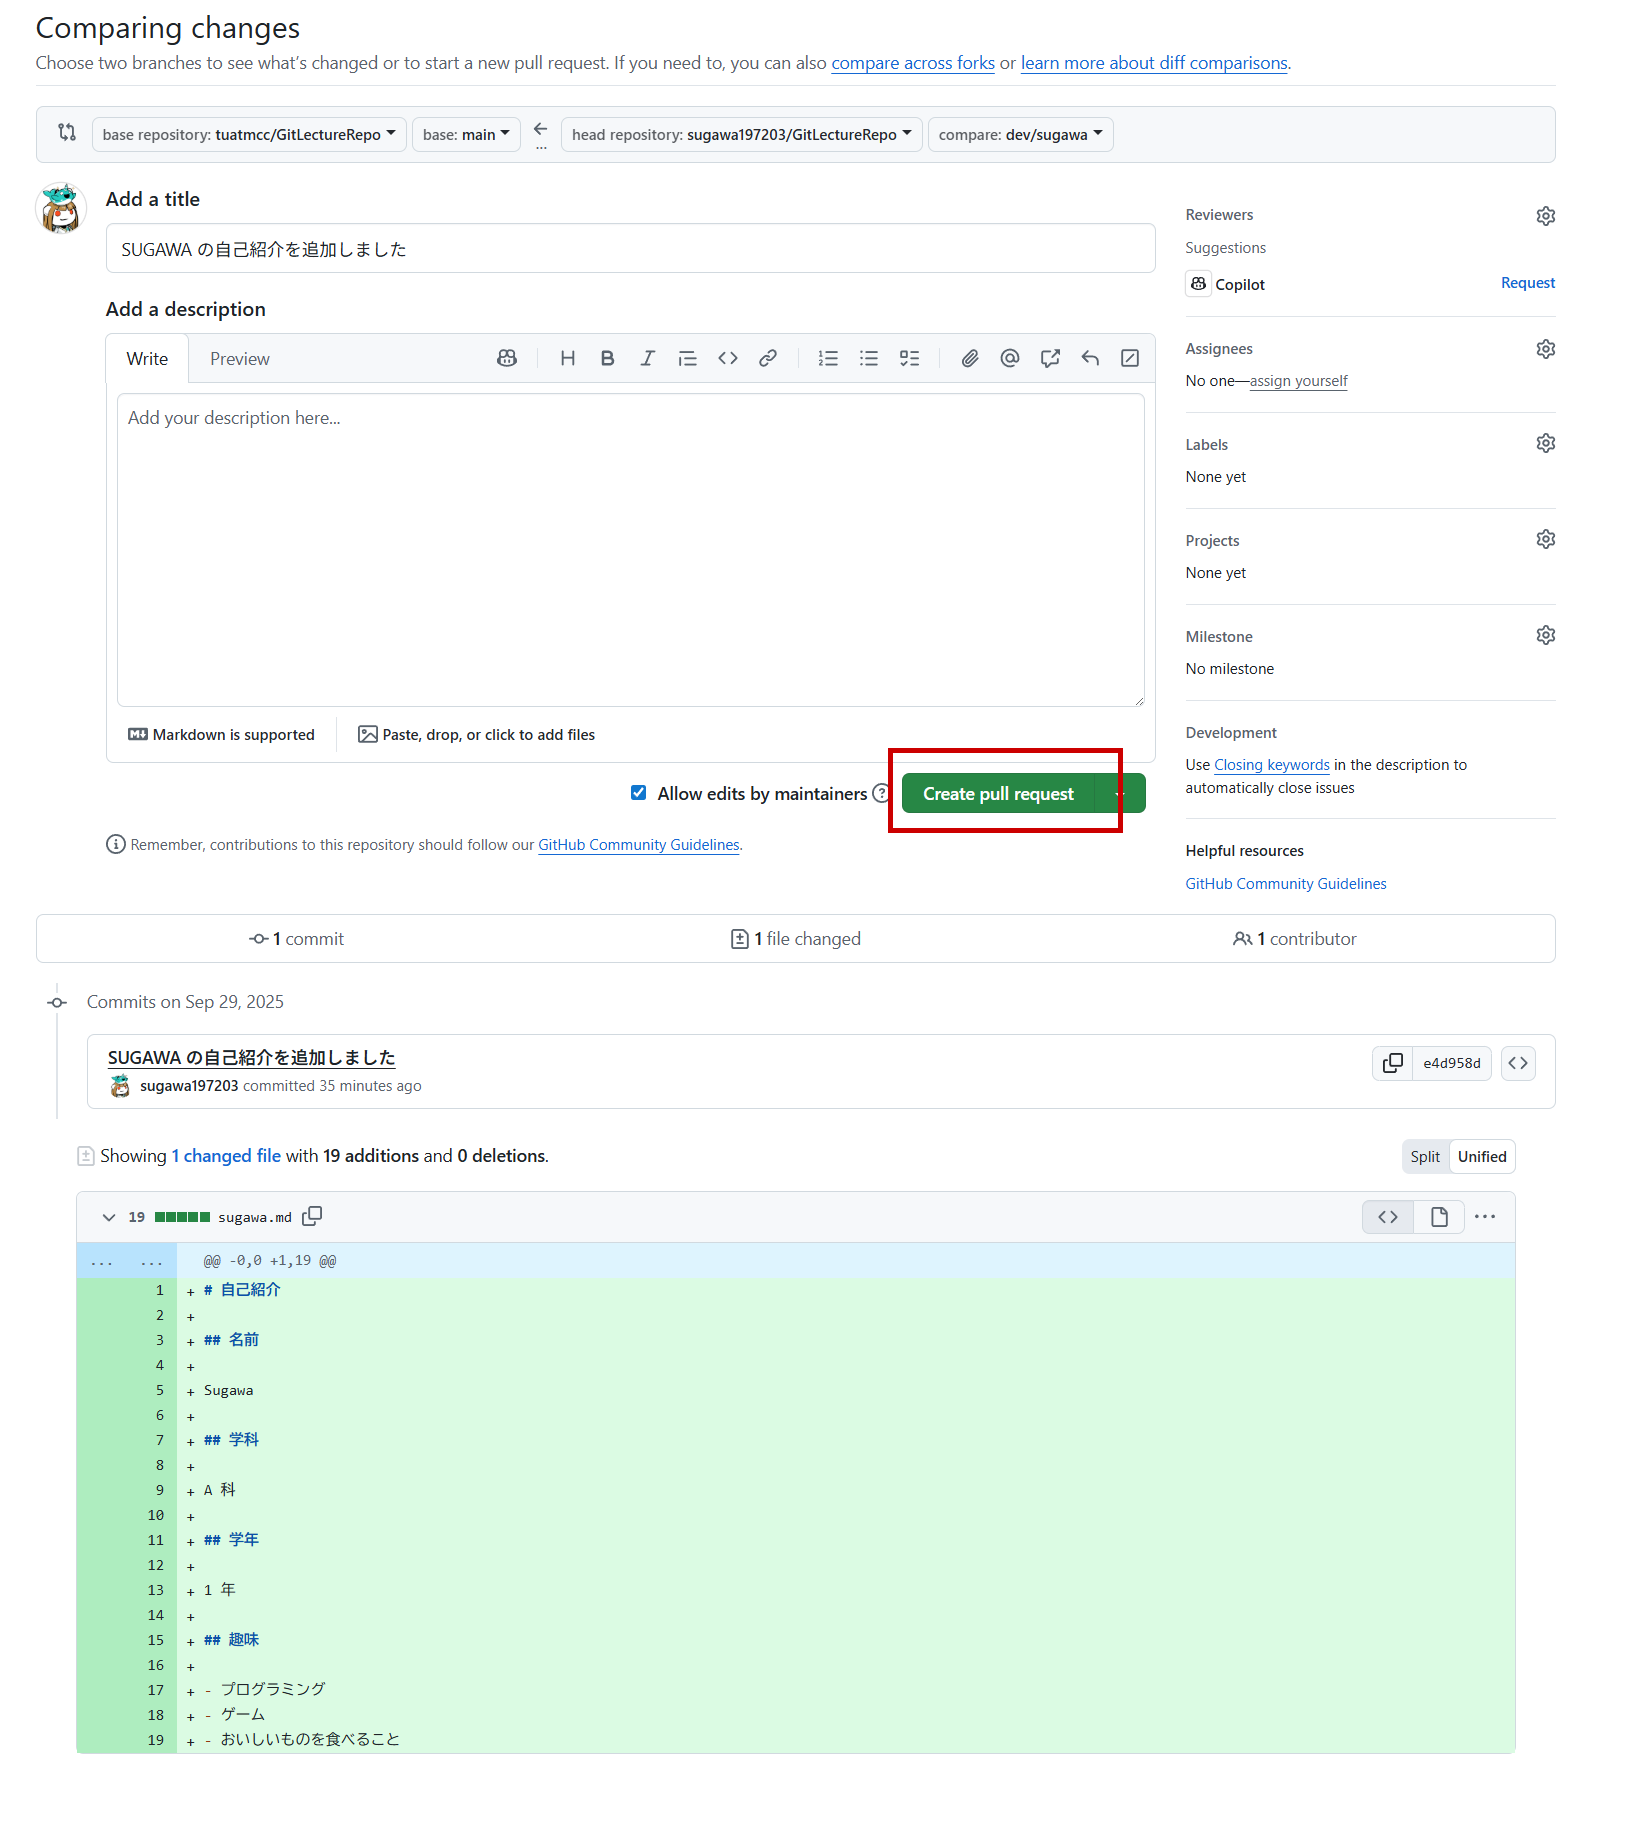Add a task list with toolbar icon
The image size is (1635, 1823).
[x=909, y=358]
